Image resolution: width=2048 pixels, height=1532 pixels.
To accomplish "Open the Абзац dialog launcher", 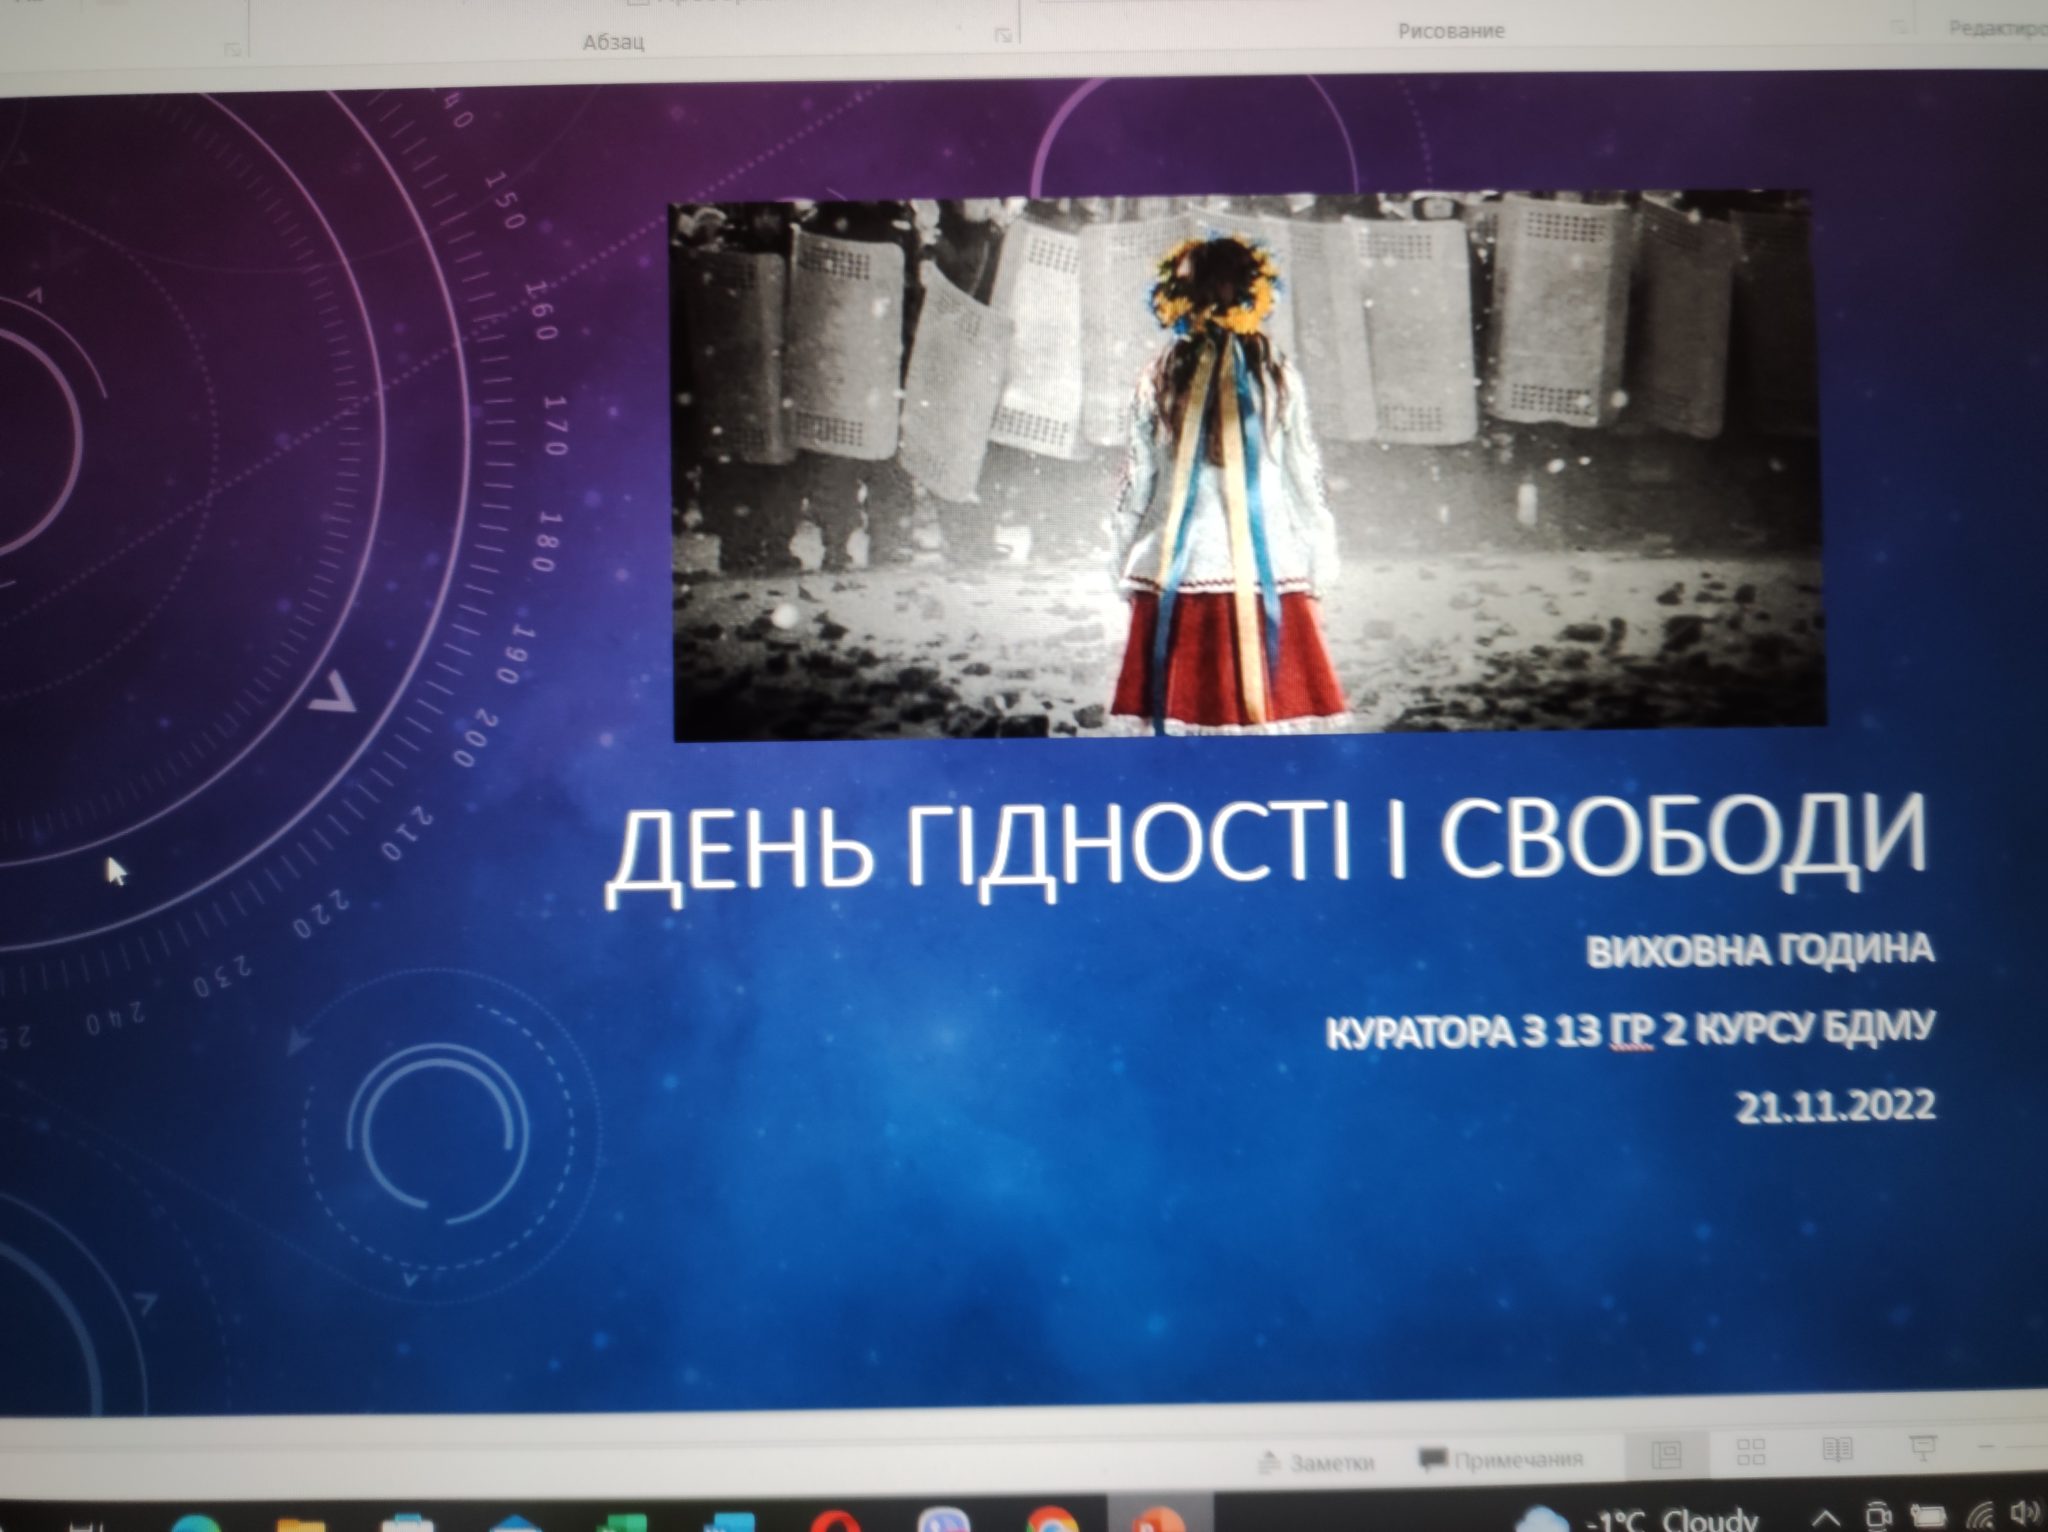I will click(1003, 36).
